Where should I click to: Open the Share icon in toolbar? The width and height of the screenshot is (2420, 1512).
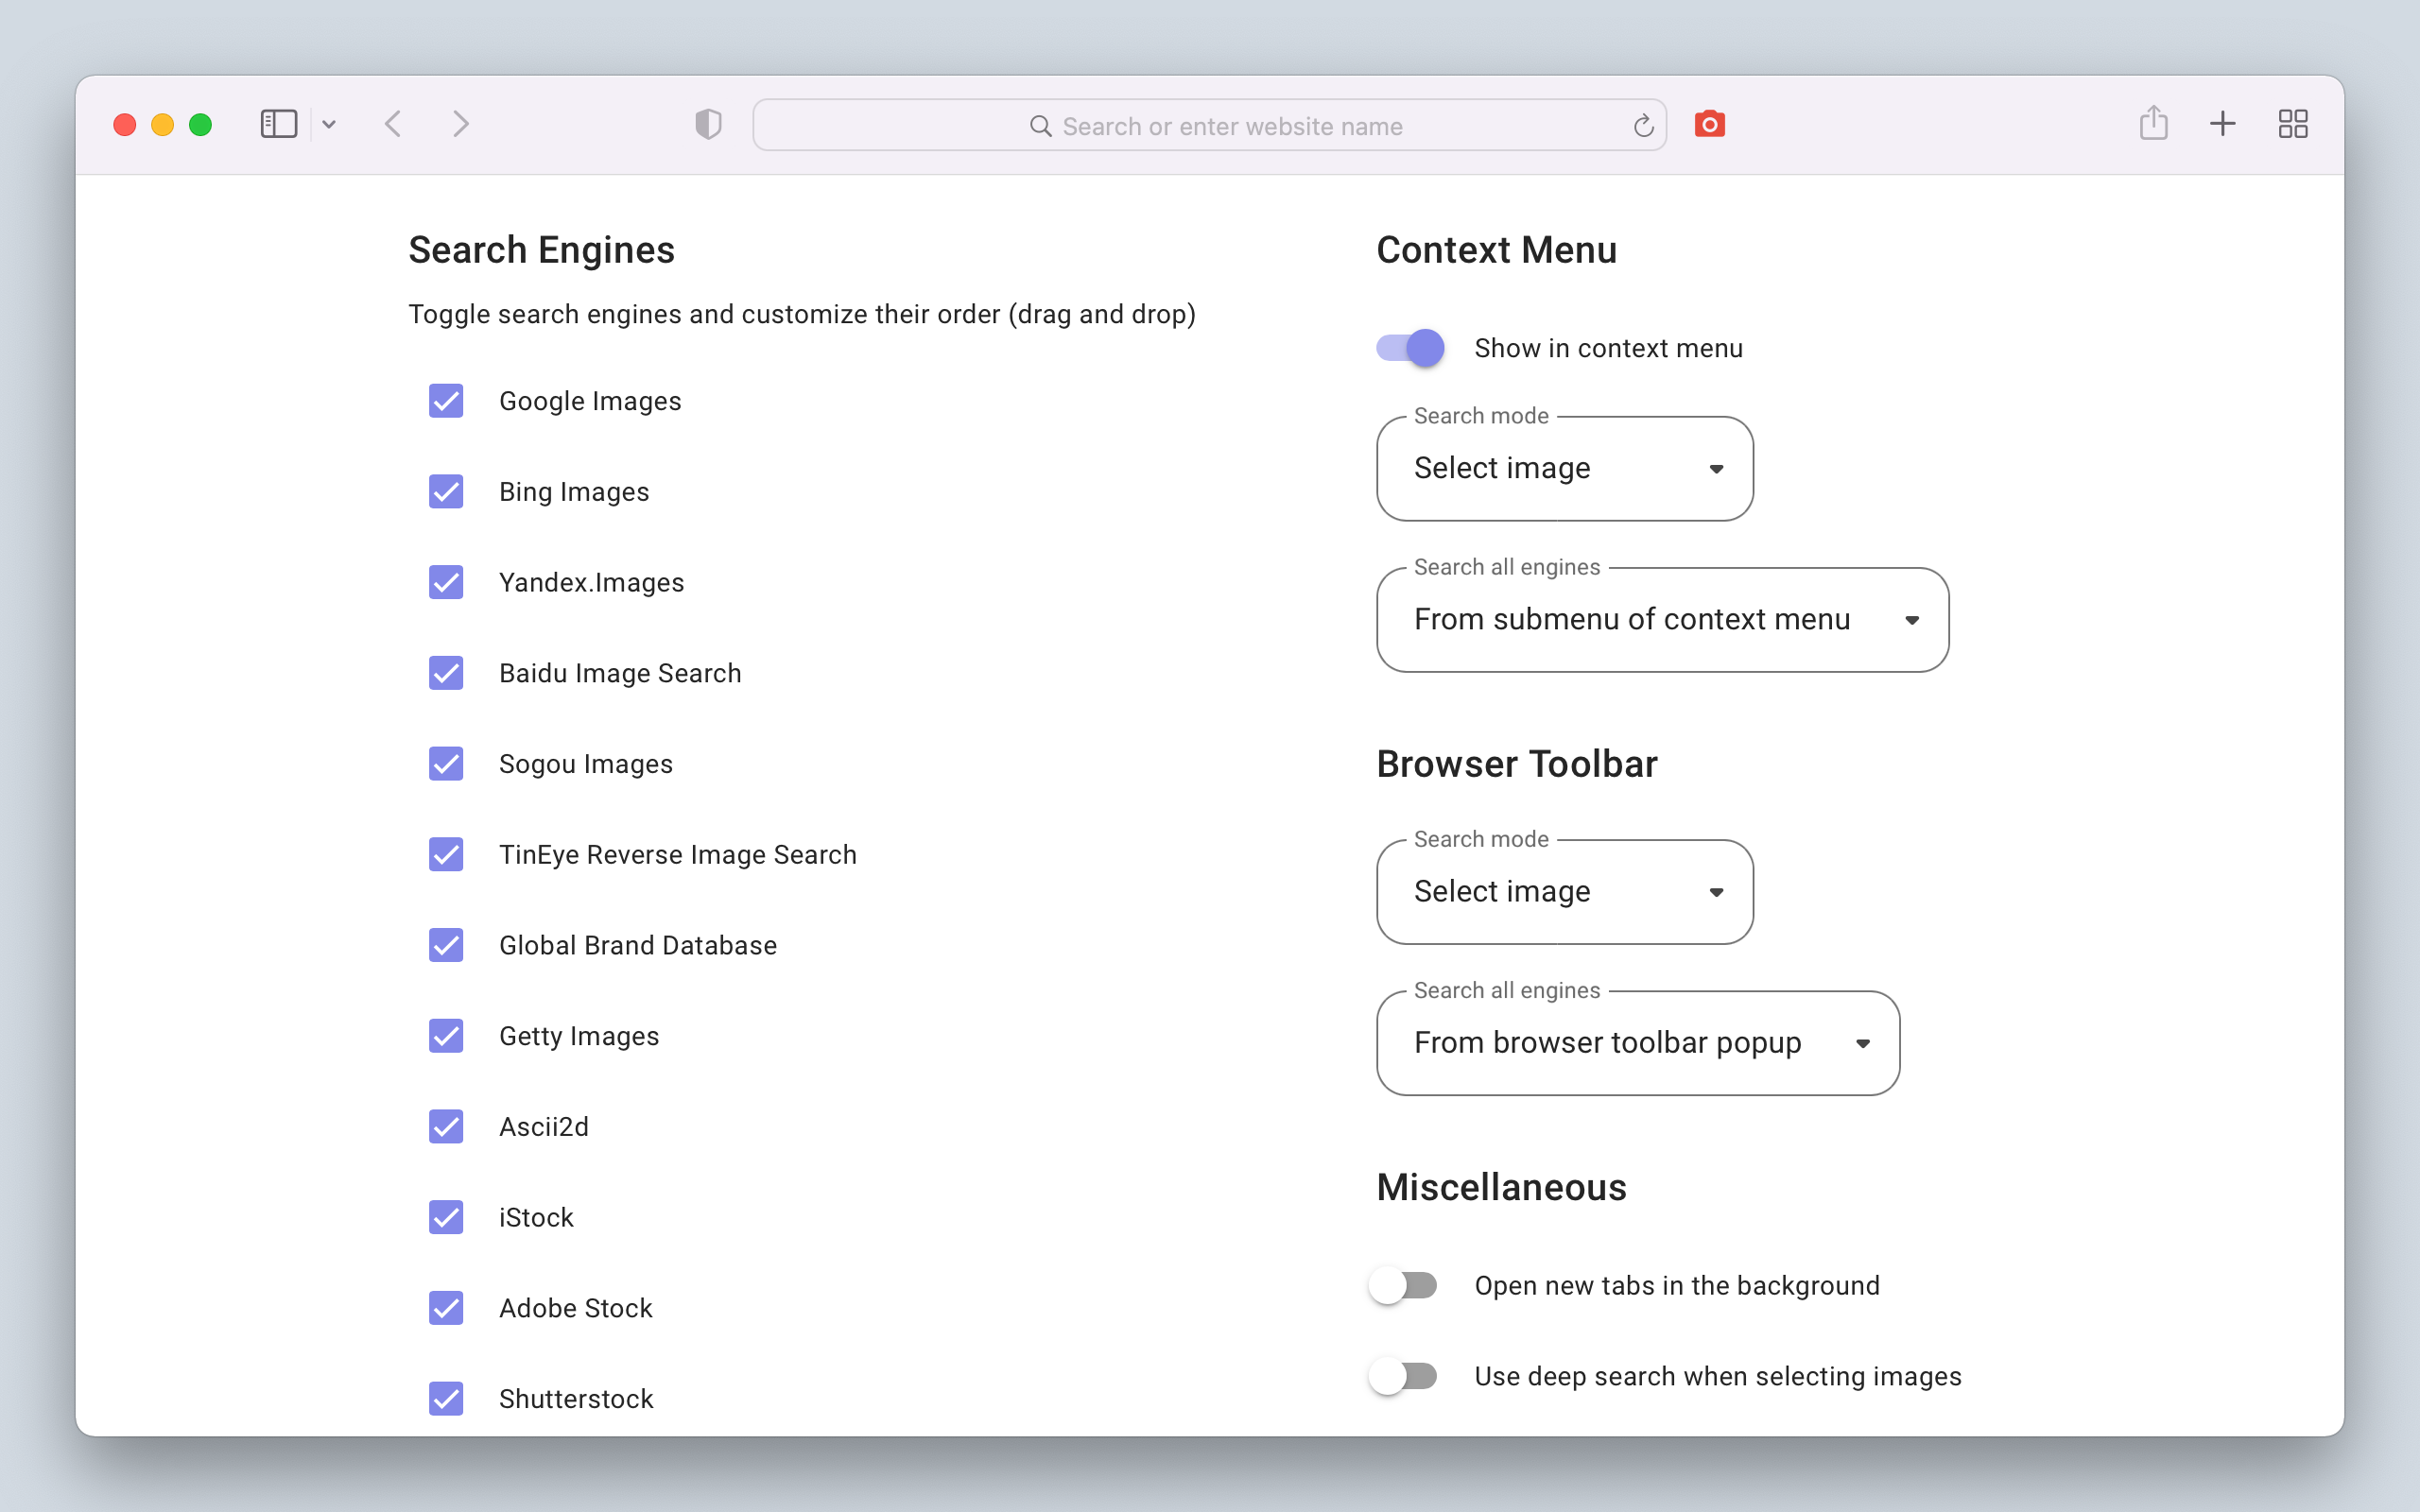point(2153,124)
